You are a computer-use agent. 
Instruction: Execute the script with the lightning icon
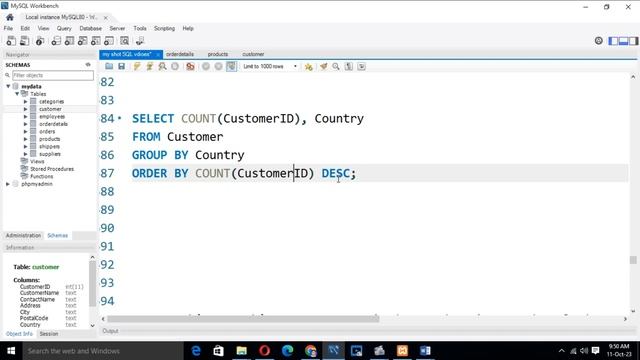point(137,66)
